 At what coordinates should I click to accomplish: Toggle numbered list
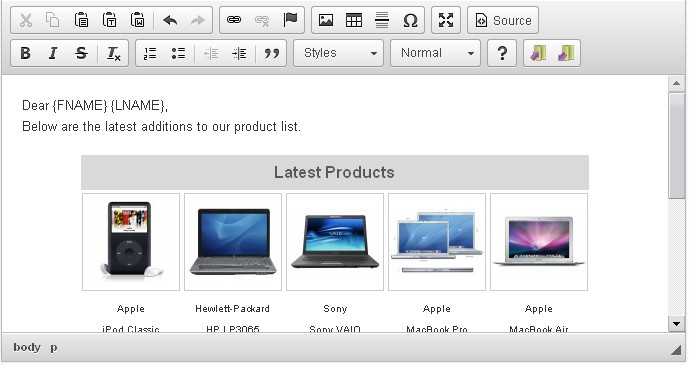[150, 53]
